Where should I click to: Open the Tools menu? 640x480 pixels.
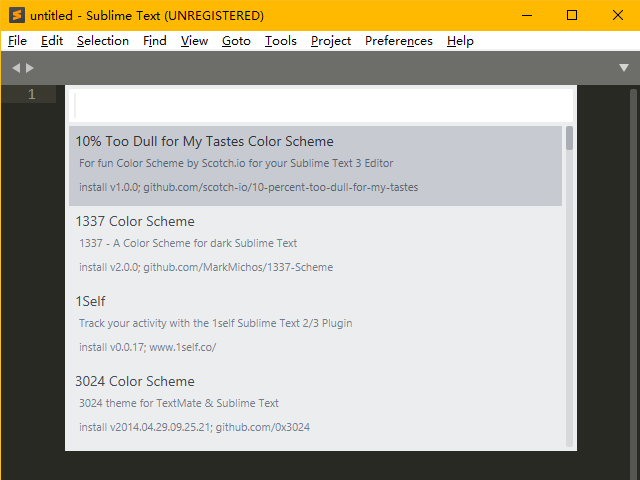[x=280, y=41]
